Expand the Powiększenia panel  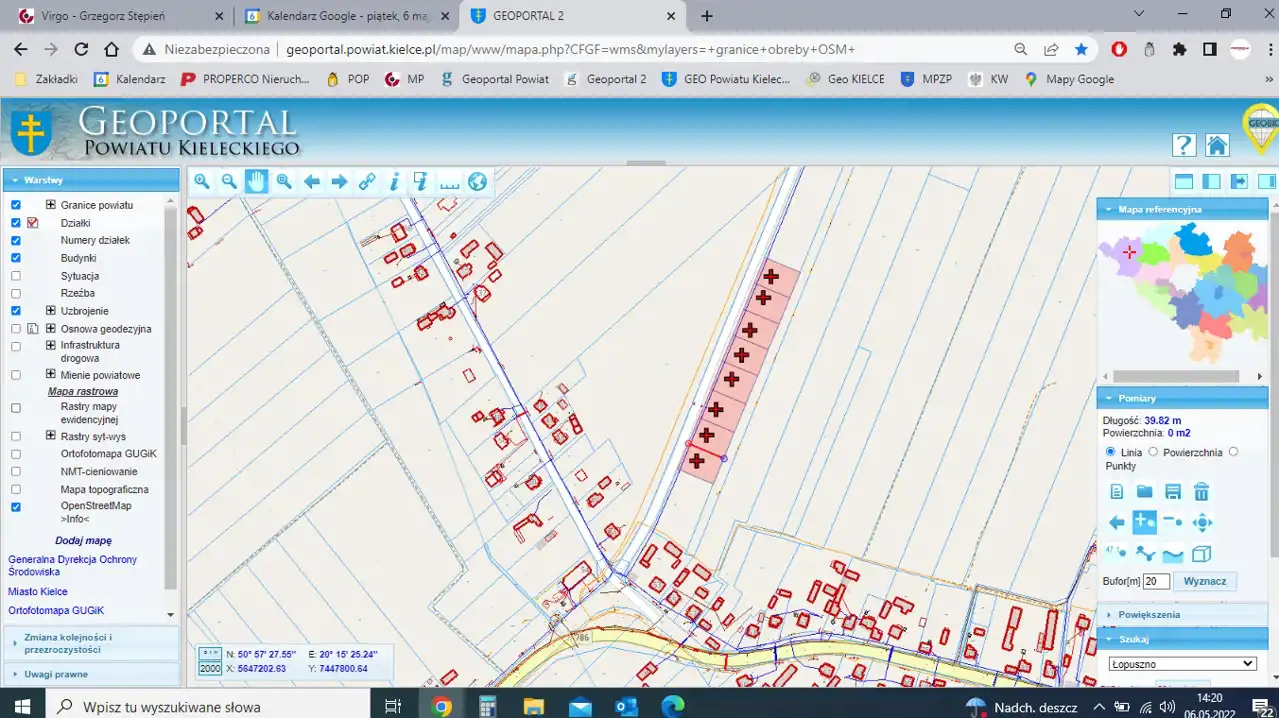(x=1150, y=614)
